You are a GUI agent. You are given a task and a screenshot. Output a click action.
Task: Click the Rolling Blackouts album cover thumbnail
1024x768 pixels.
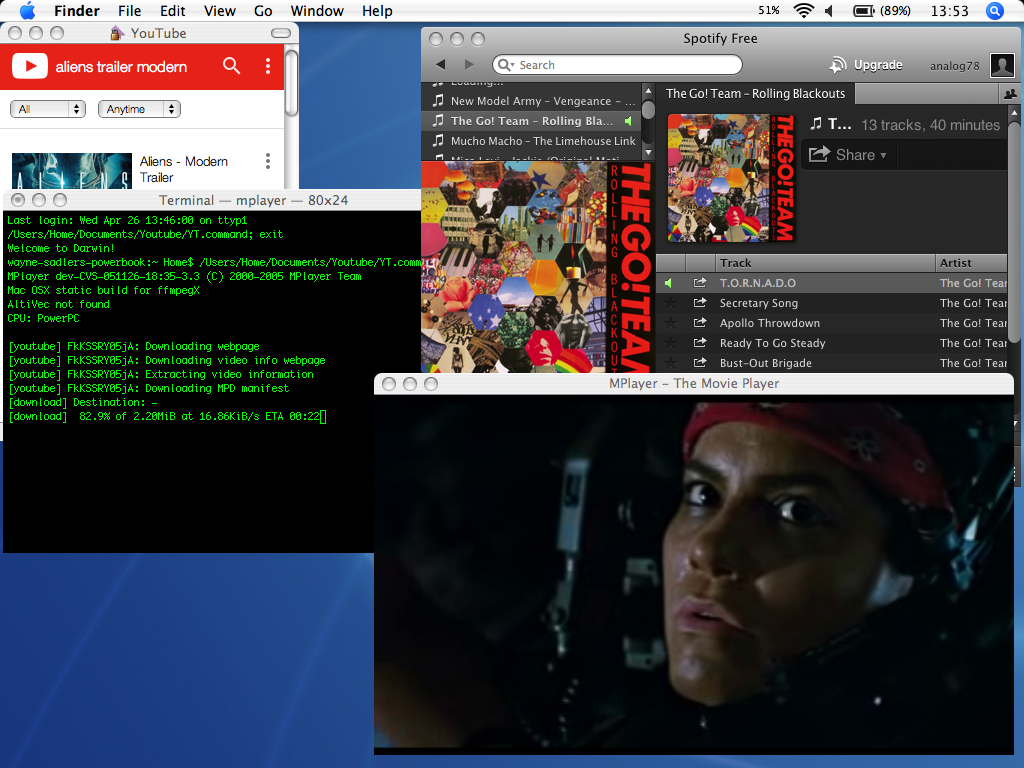coord(731,178)
